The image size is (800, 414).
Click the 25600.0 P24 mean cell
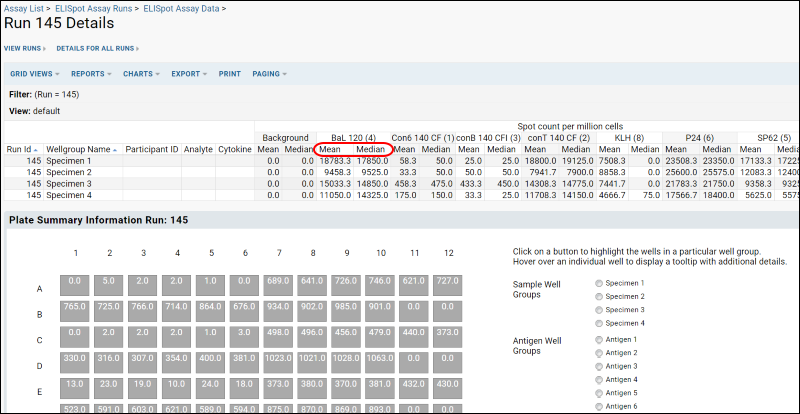coord(683,172)
